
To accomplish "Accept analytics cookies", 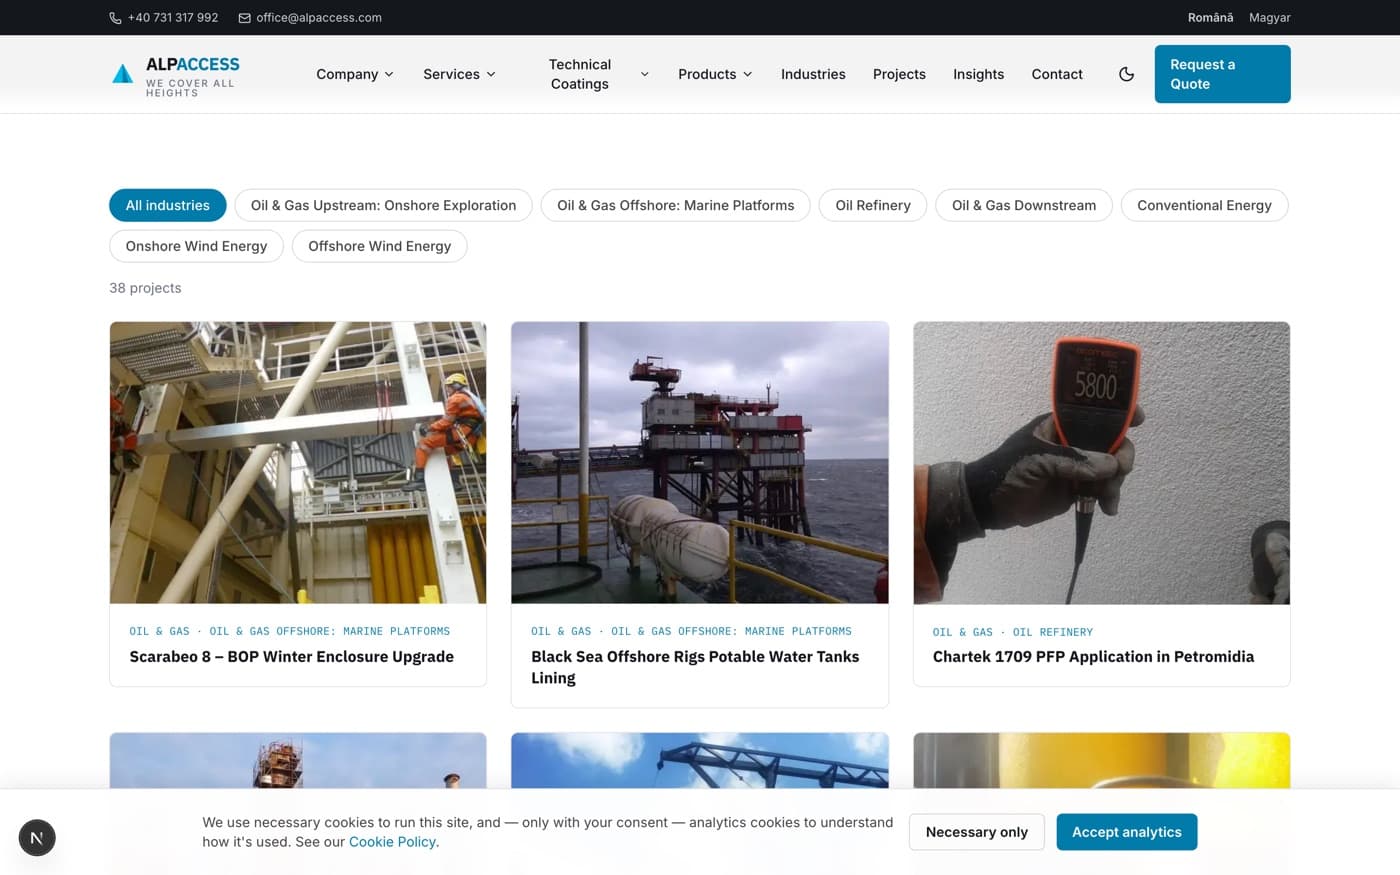I will pyautogui.click(x=1127, y=832).
